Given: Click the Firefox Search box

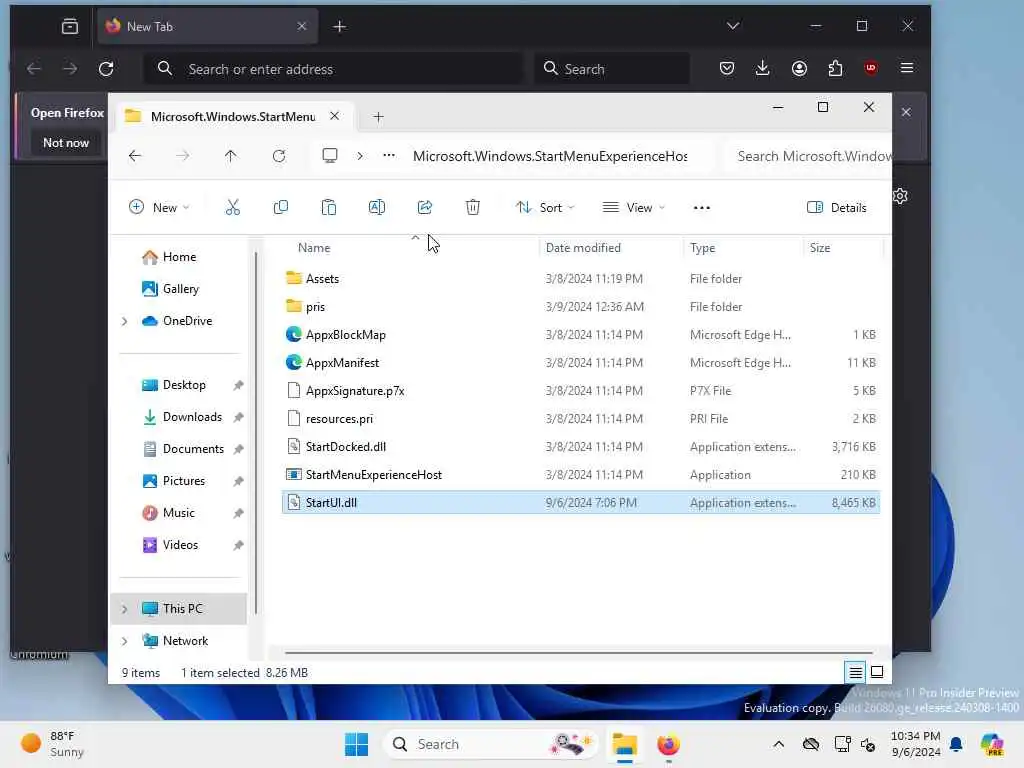Looking at the screenshot, I should (x=613, y=69).
